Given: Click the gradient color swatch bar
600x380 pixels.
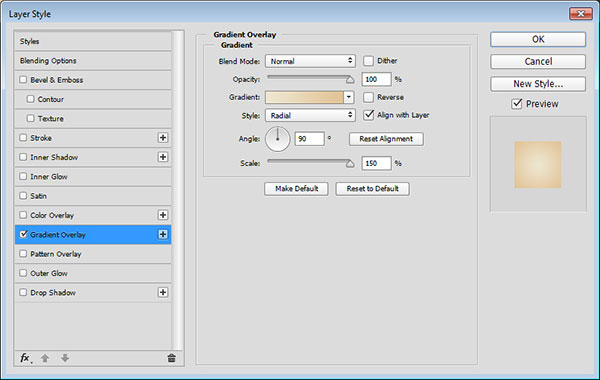Looking at the screenshot, I should tap(305, 97).
